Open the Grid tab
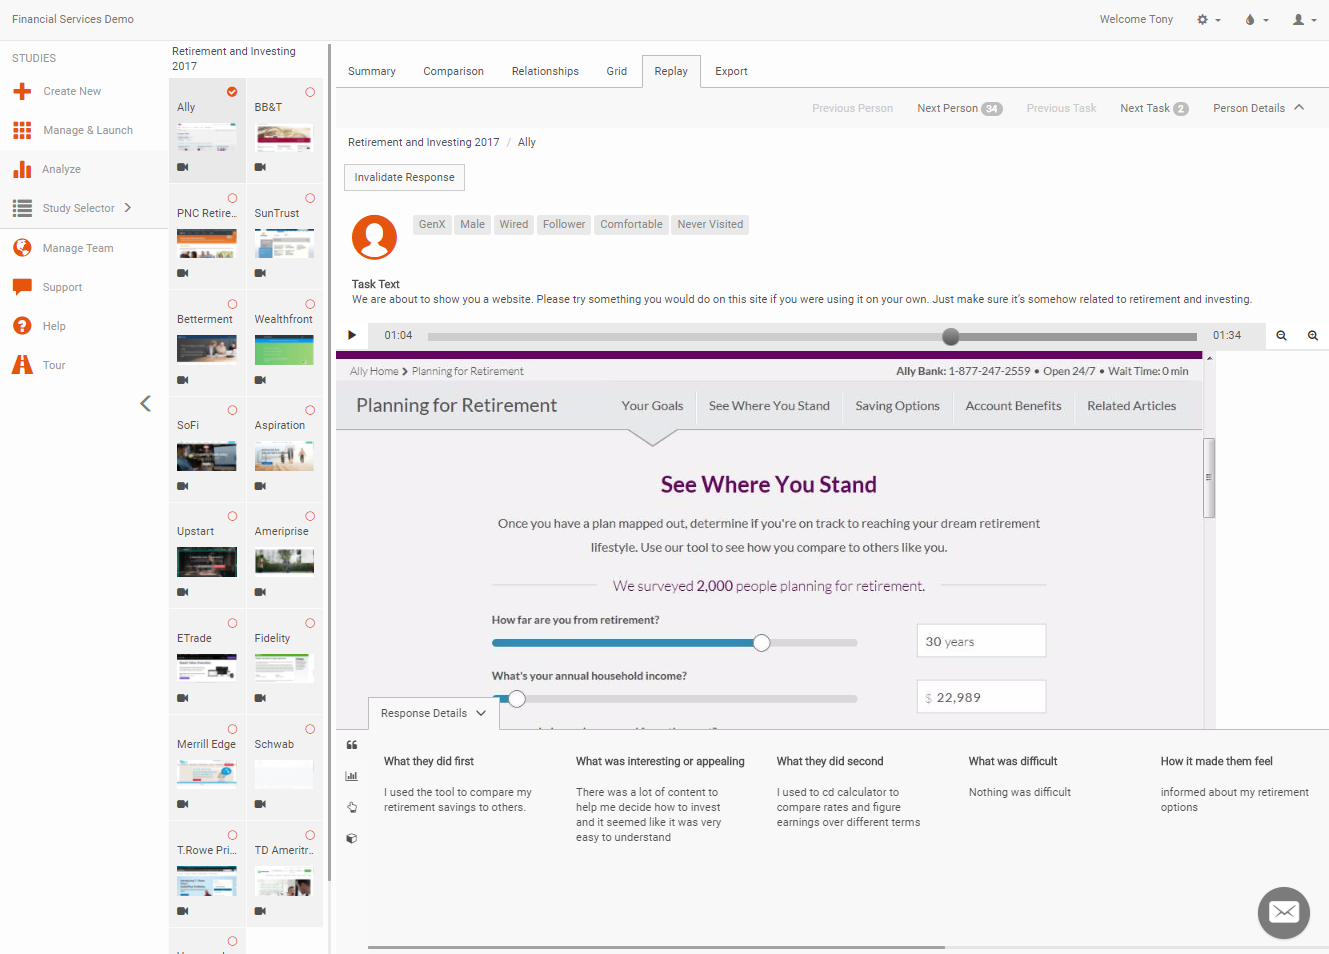Image resolution: width=1329 pixels, height=954 pixels. click(x=617, y=71)
